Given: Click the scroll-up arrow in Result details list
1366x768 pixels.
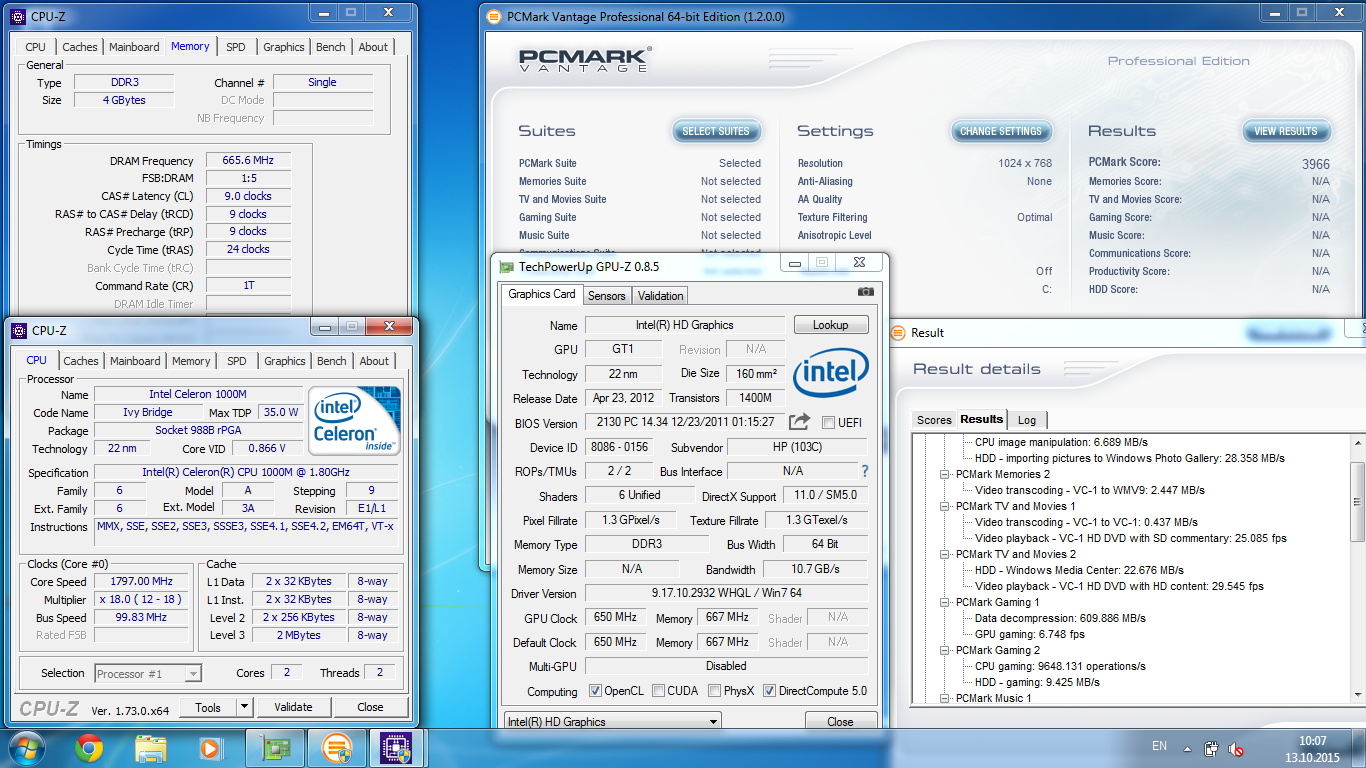Looking at the screenshot, I should tap(1357, 442).
